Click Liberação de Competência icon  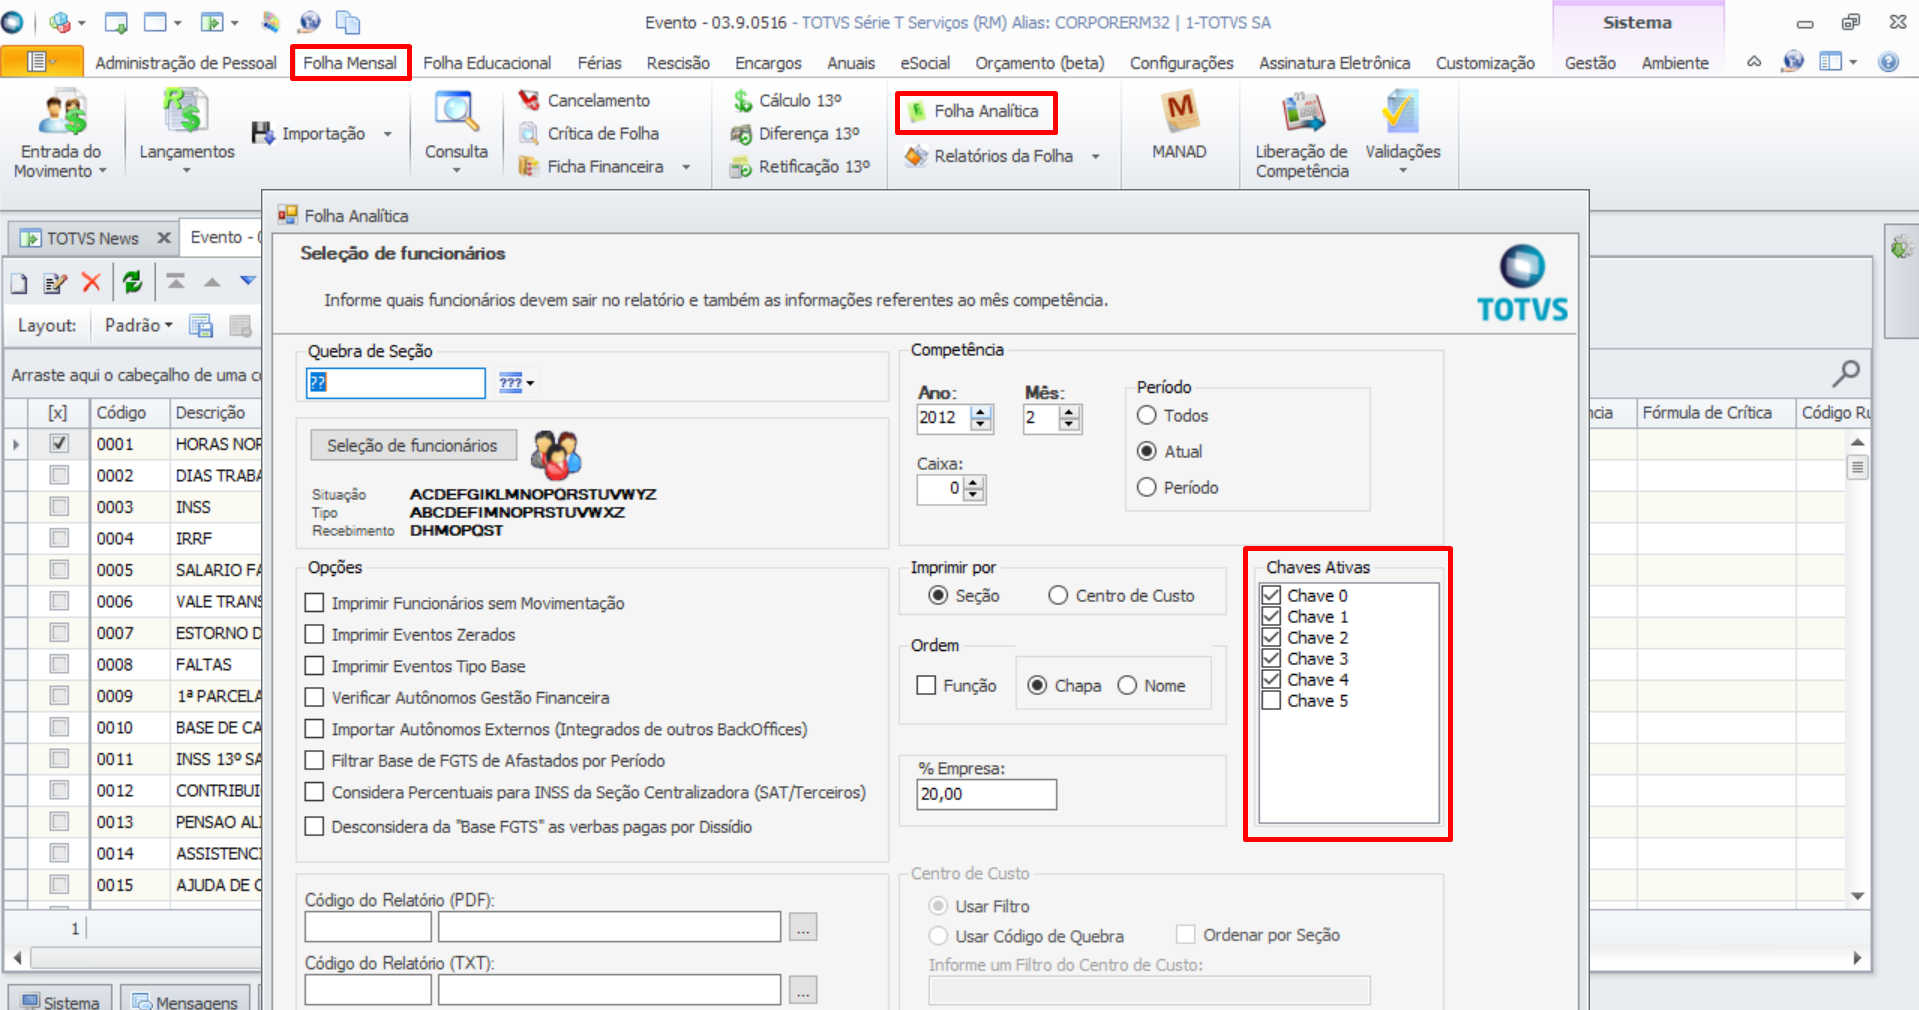pos(1302,112)
